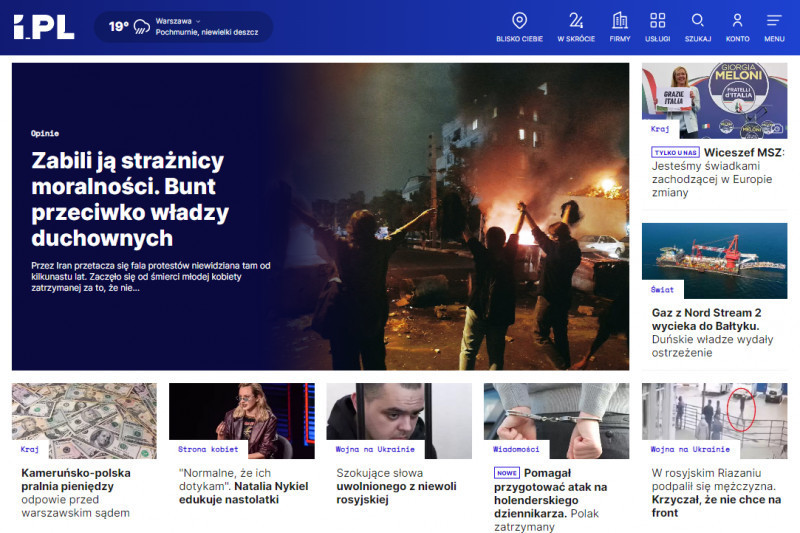Select the Wiadomości category tag
The height and width of the screenshot is (533, 800).
pos(516,449)
